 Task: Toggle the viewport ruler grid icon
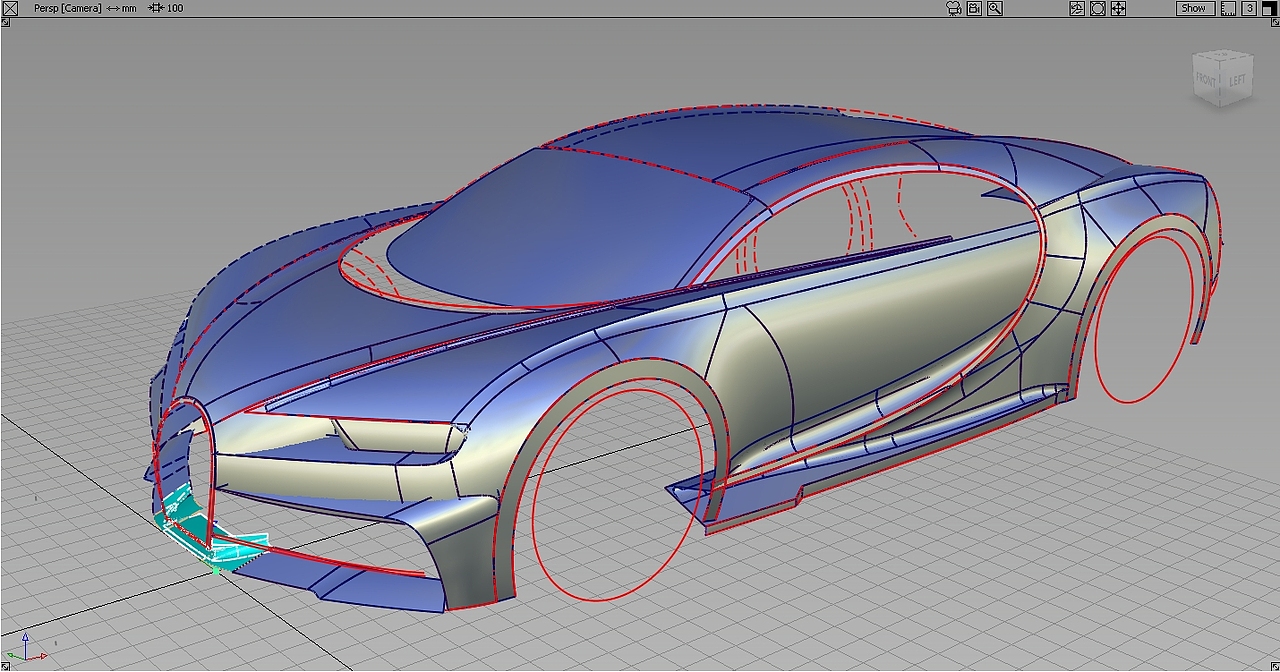[x=1228, y=8]
